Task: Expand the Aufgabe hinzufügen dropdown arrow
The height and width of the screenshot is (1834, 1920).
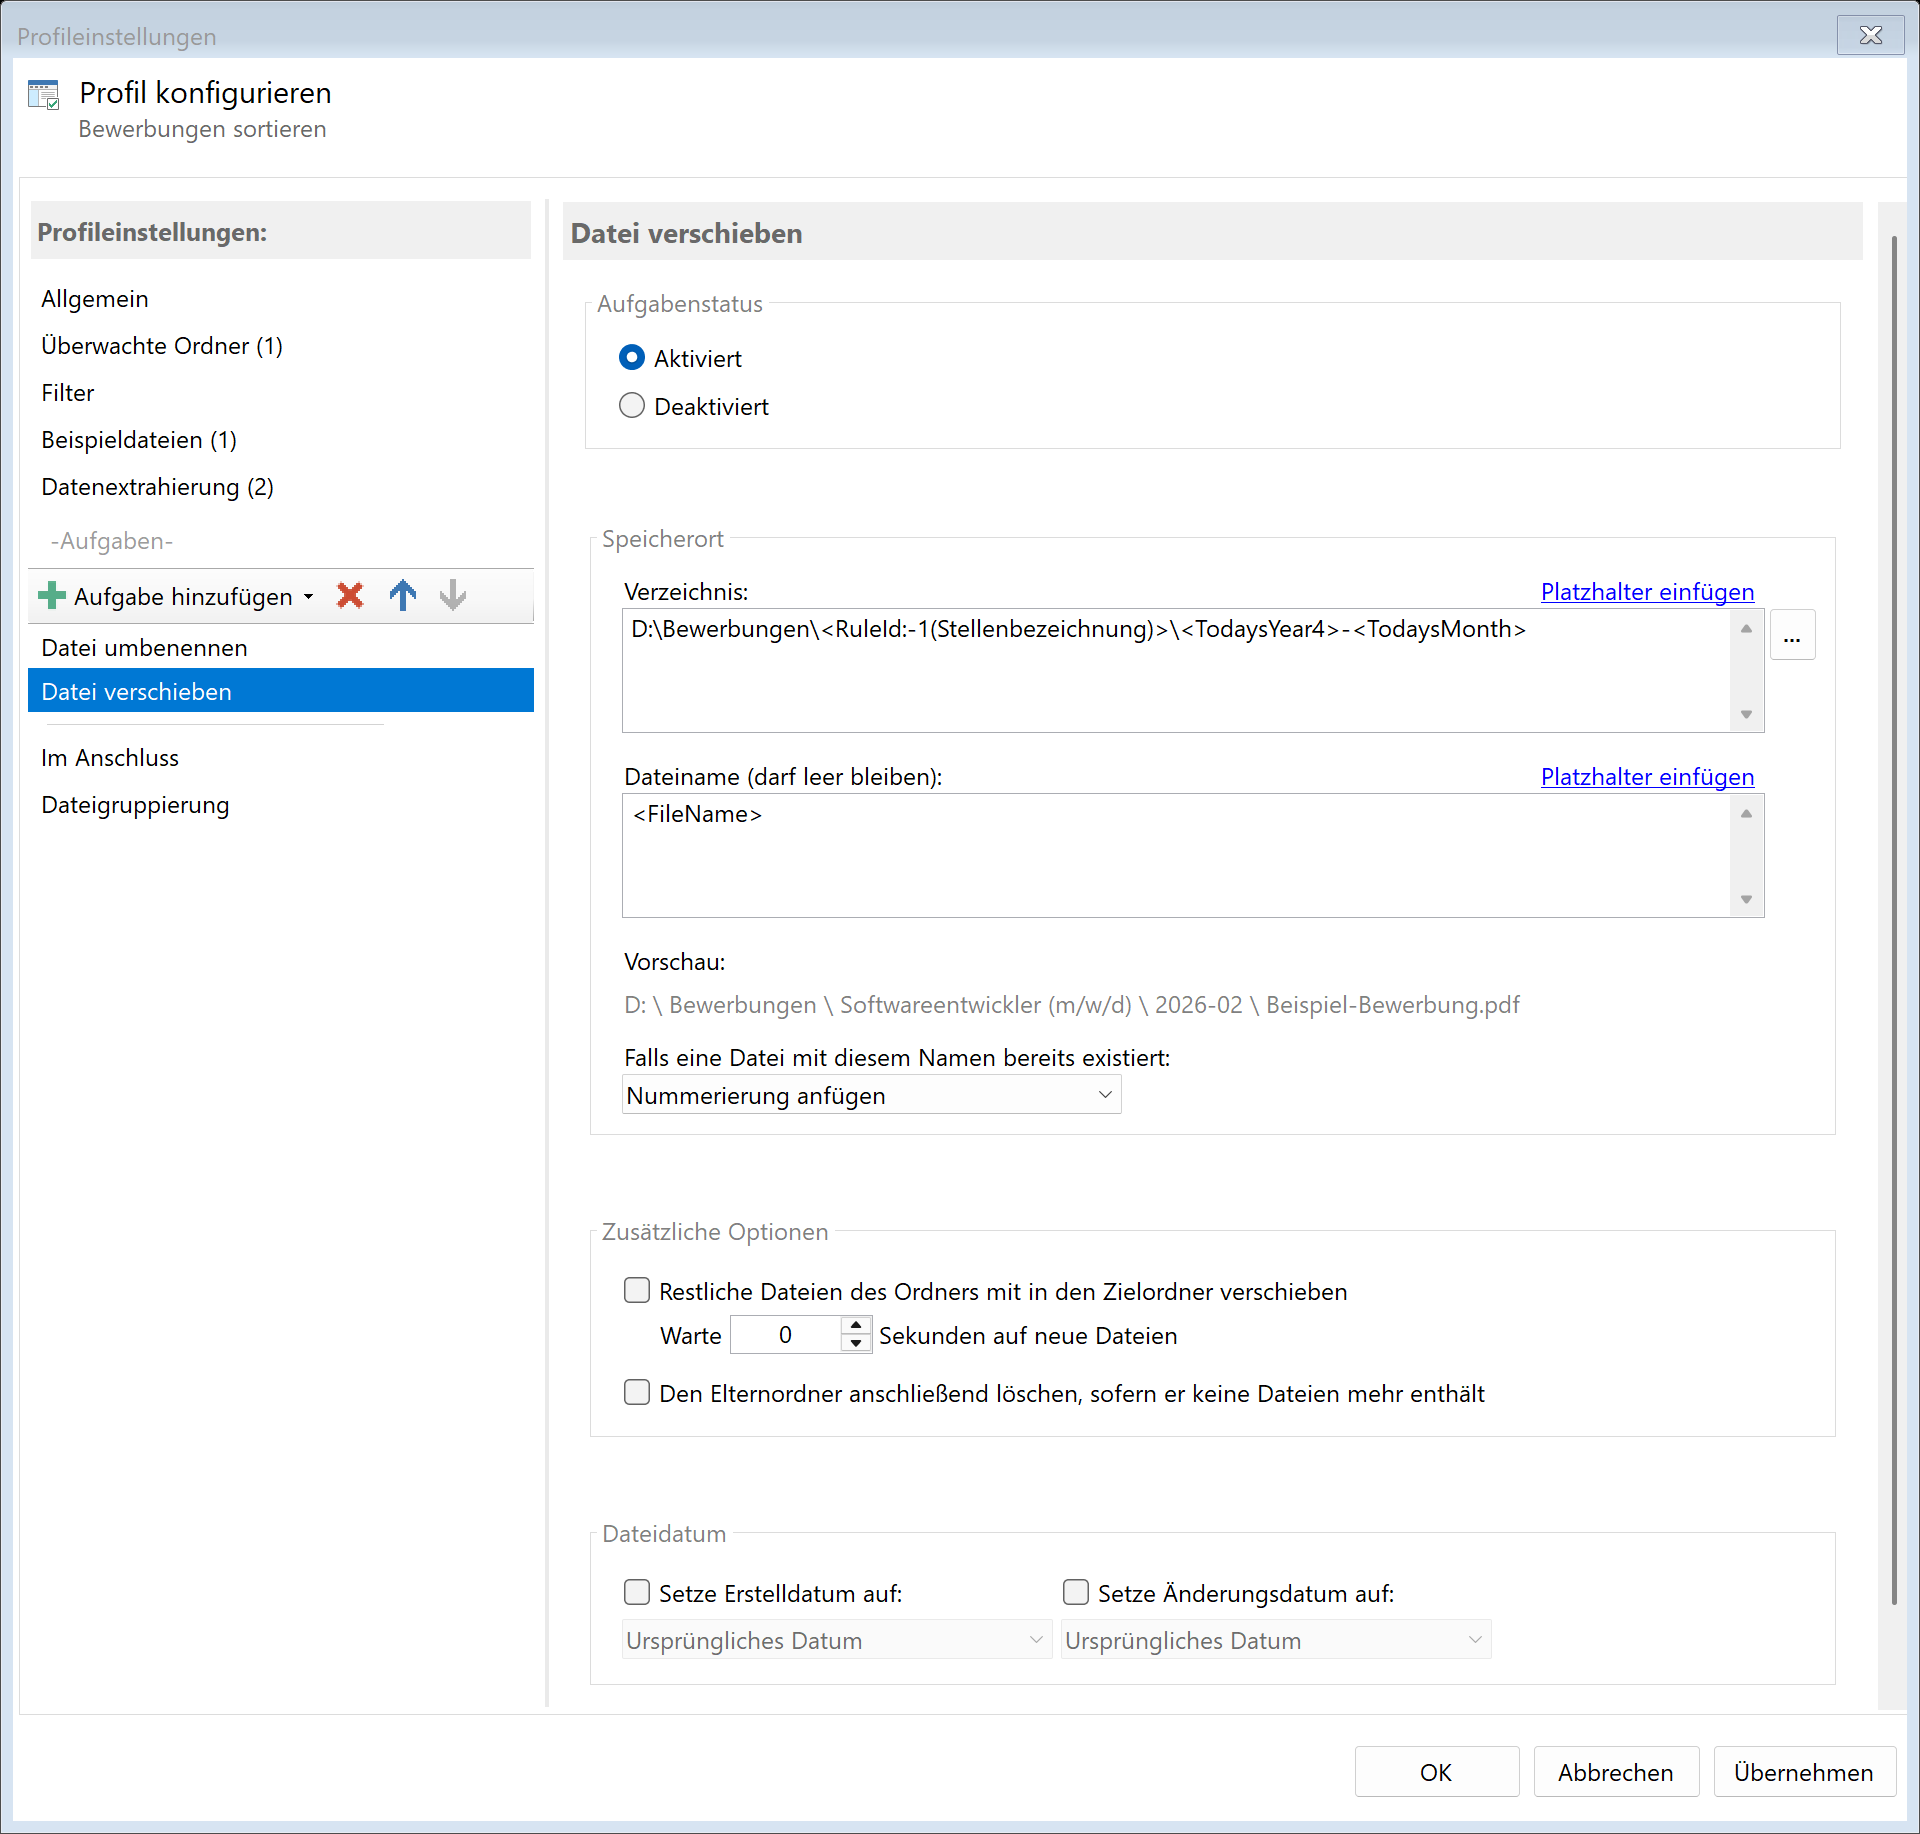Action: click(x=309, y=597)
